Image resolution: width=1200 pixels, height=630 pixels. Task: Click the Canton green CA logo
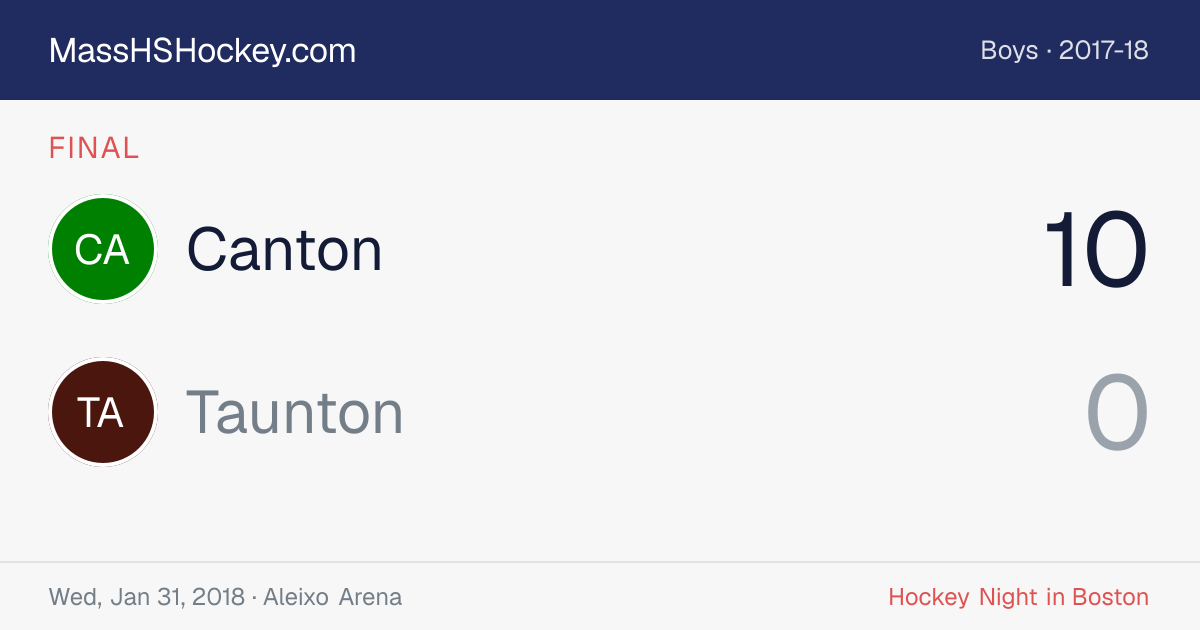(x=102, y=249)
